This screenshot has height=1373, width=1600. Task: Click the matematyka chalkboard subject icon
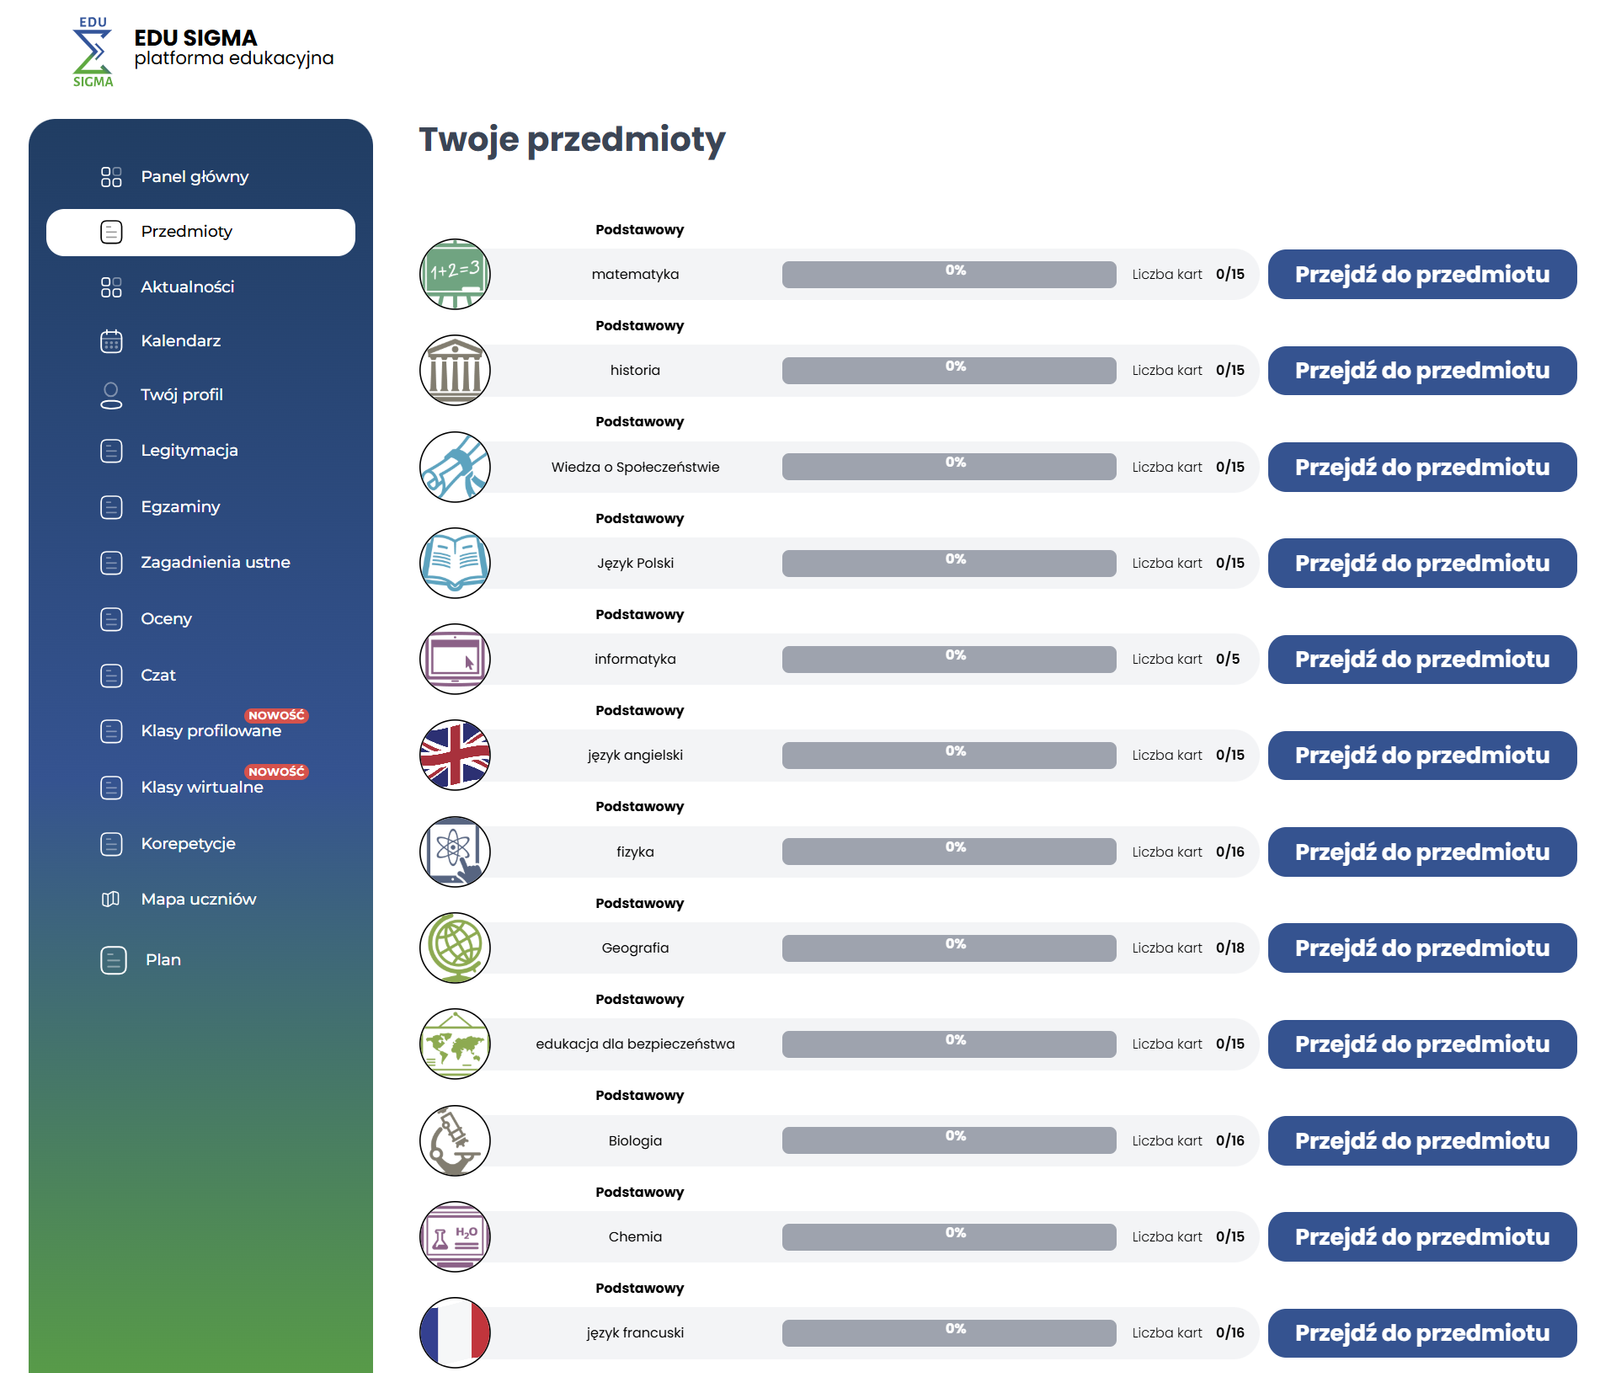[455, 274]
